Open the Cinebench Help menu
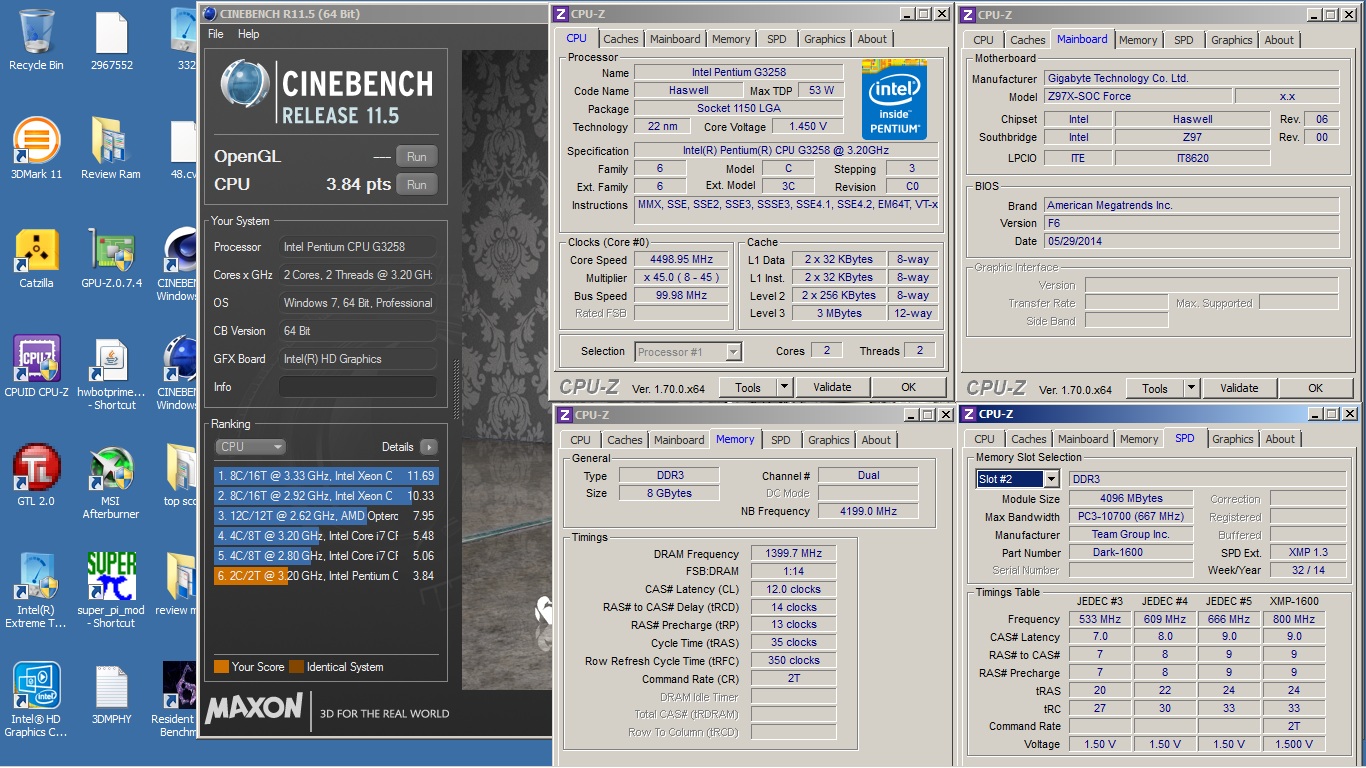 tap(249, 34)
